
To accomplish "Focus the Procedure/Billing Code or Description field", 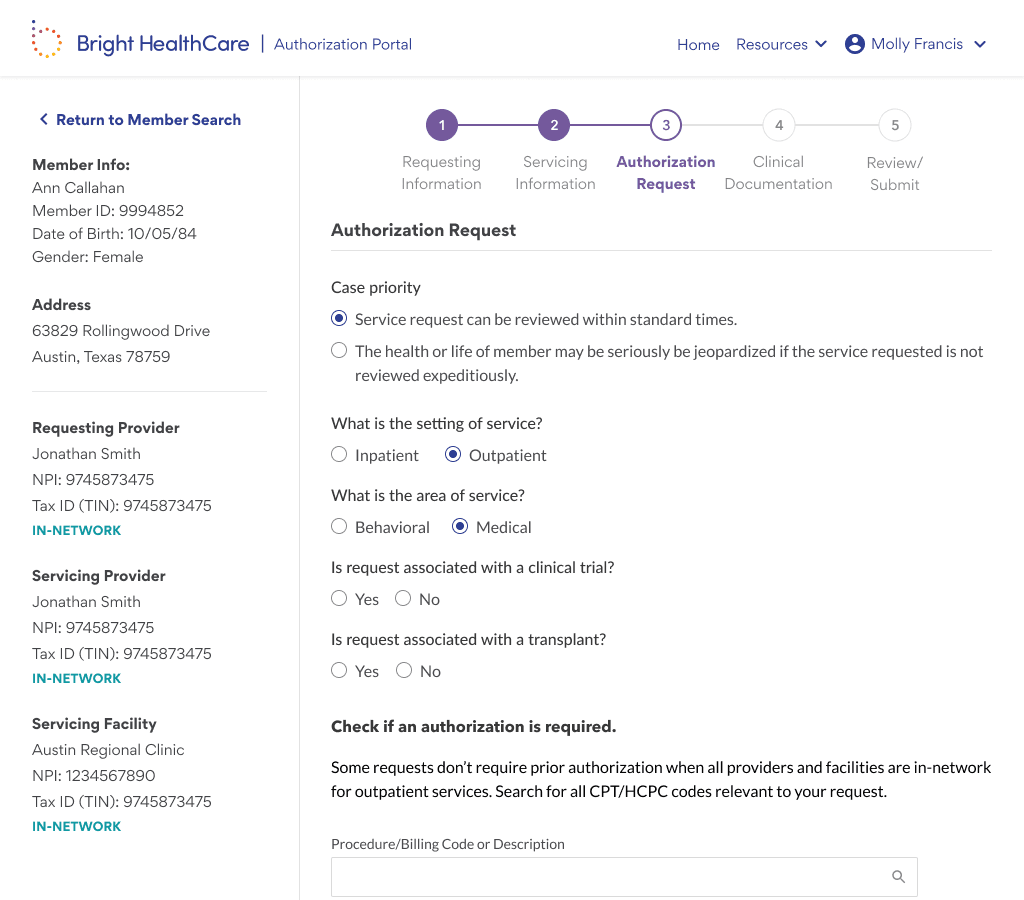I will point(624,876).
